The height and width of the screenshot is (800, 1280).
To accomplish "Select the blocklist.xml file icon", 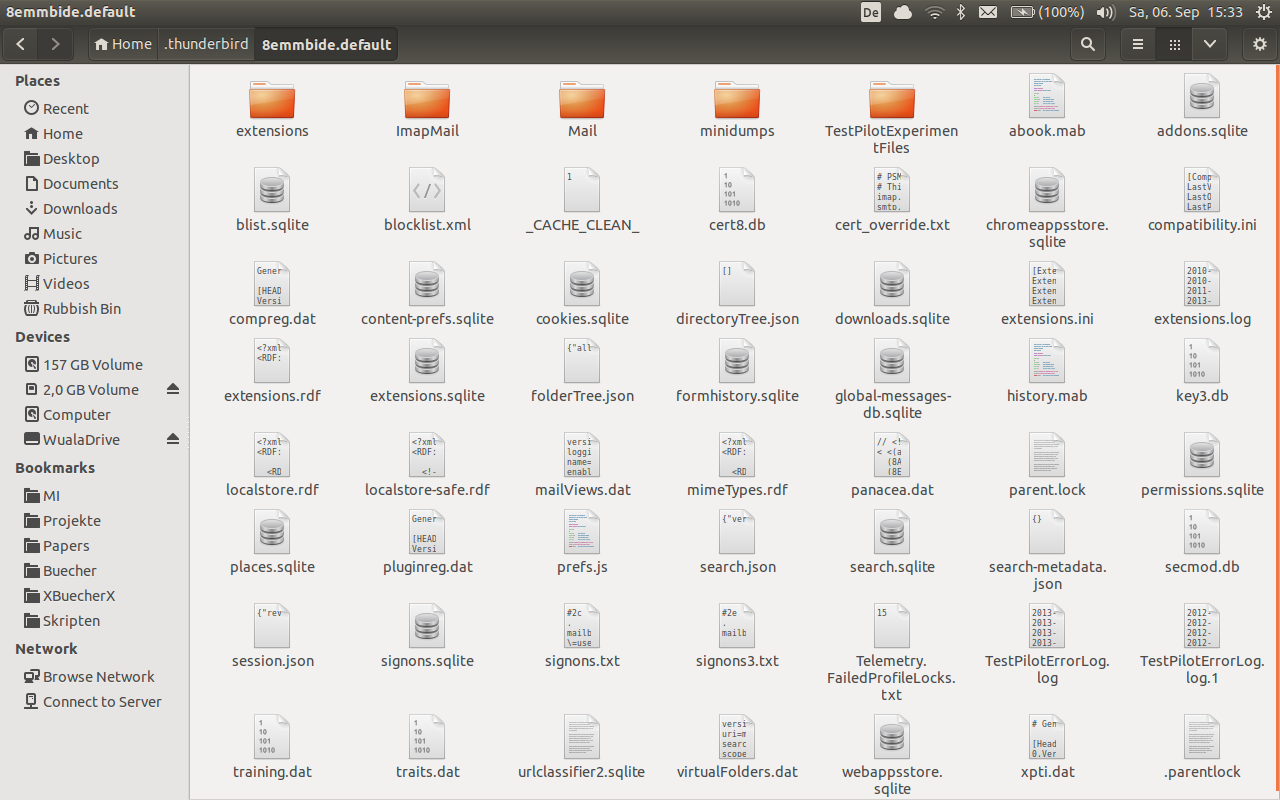I will click(427, 190).
